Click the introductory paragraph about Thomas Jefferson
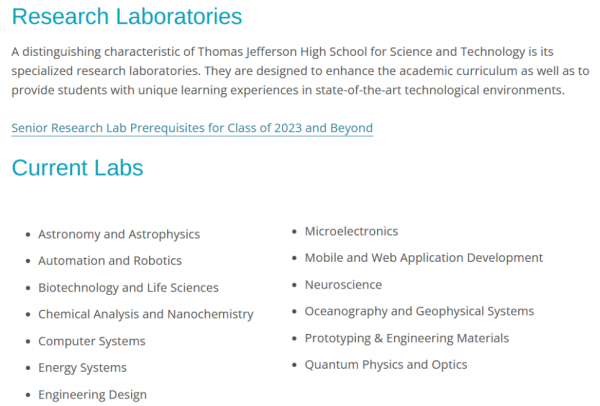 pyautogui.click(x=300, y=71)
